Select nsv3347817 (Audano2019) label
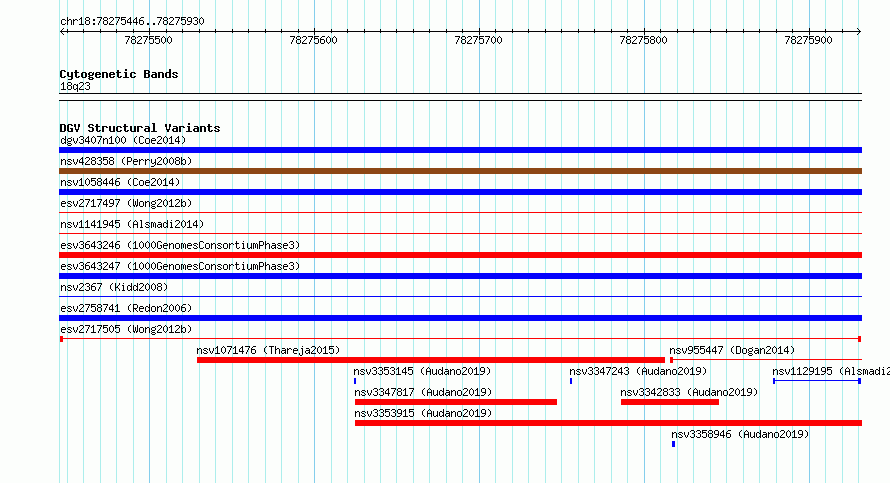 [423, 392]
